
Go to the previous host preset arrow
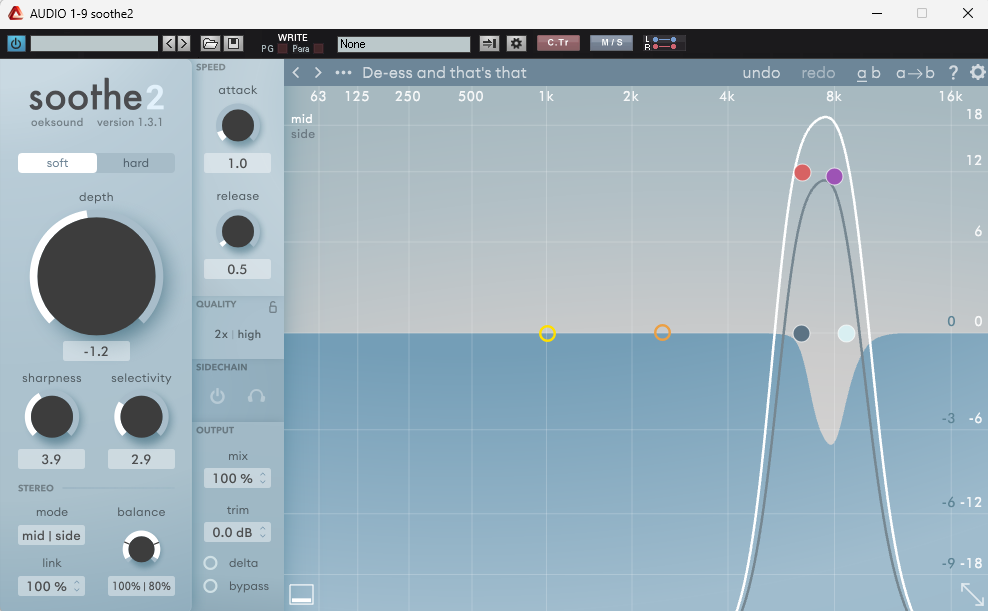169,43
